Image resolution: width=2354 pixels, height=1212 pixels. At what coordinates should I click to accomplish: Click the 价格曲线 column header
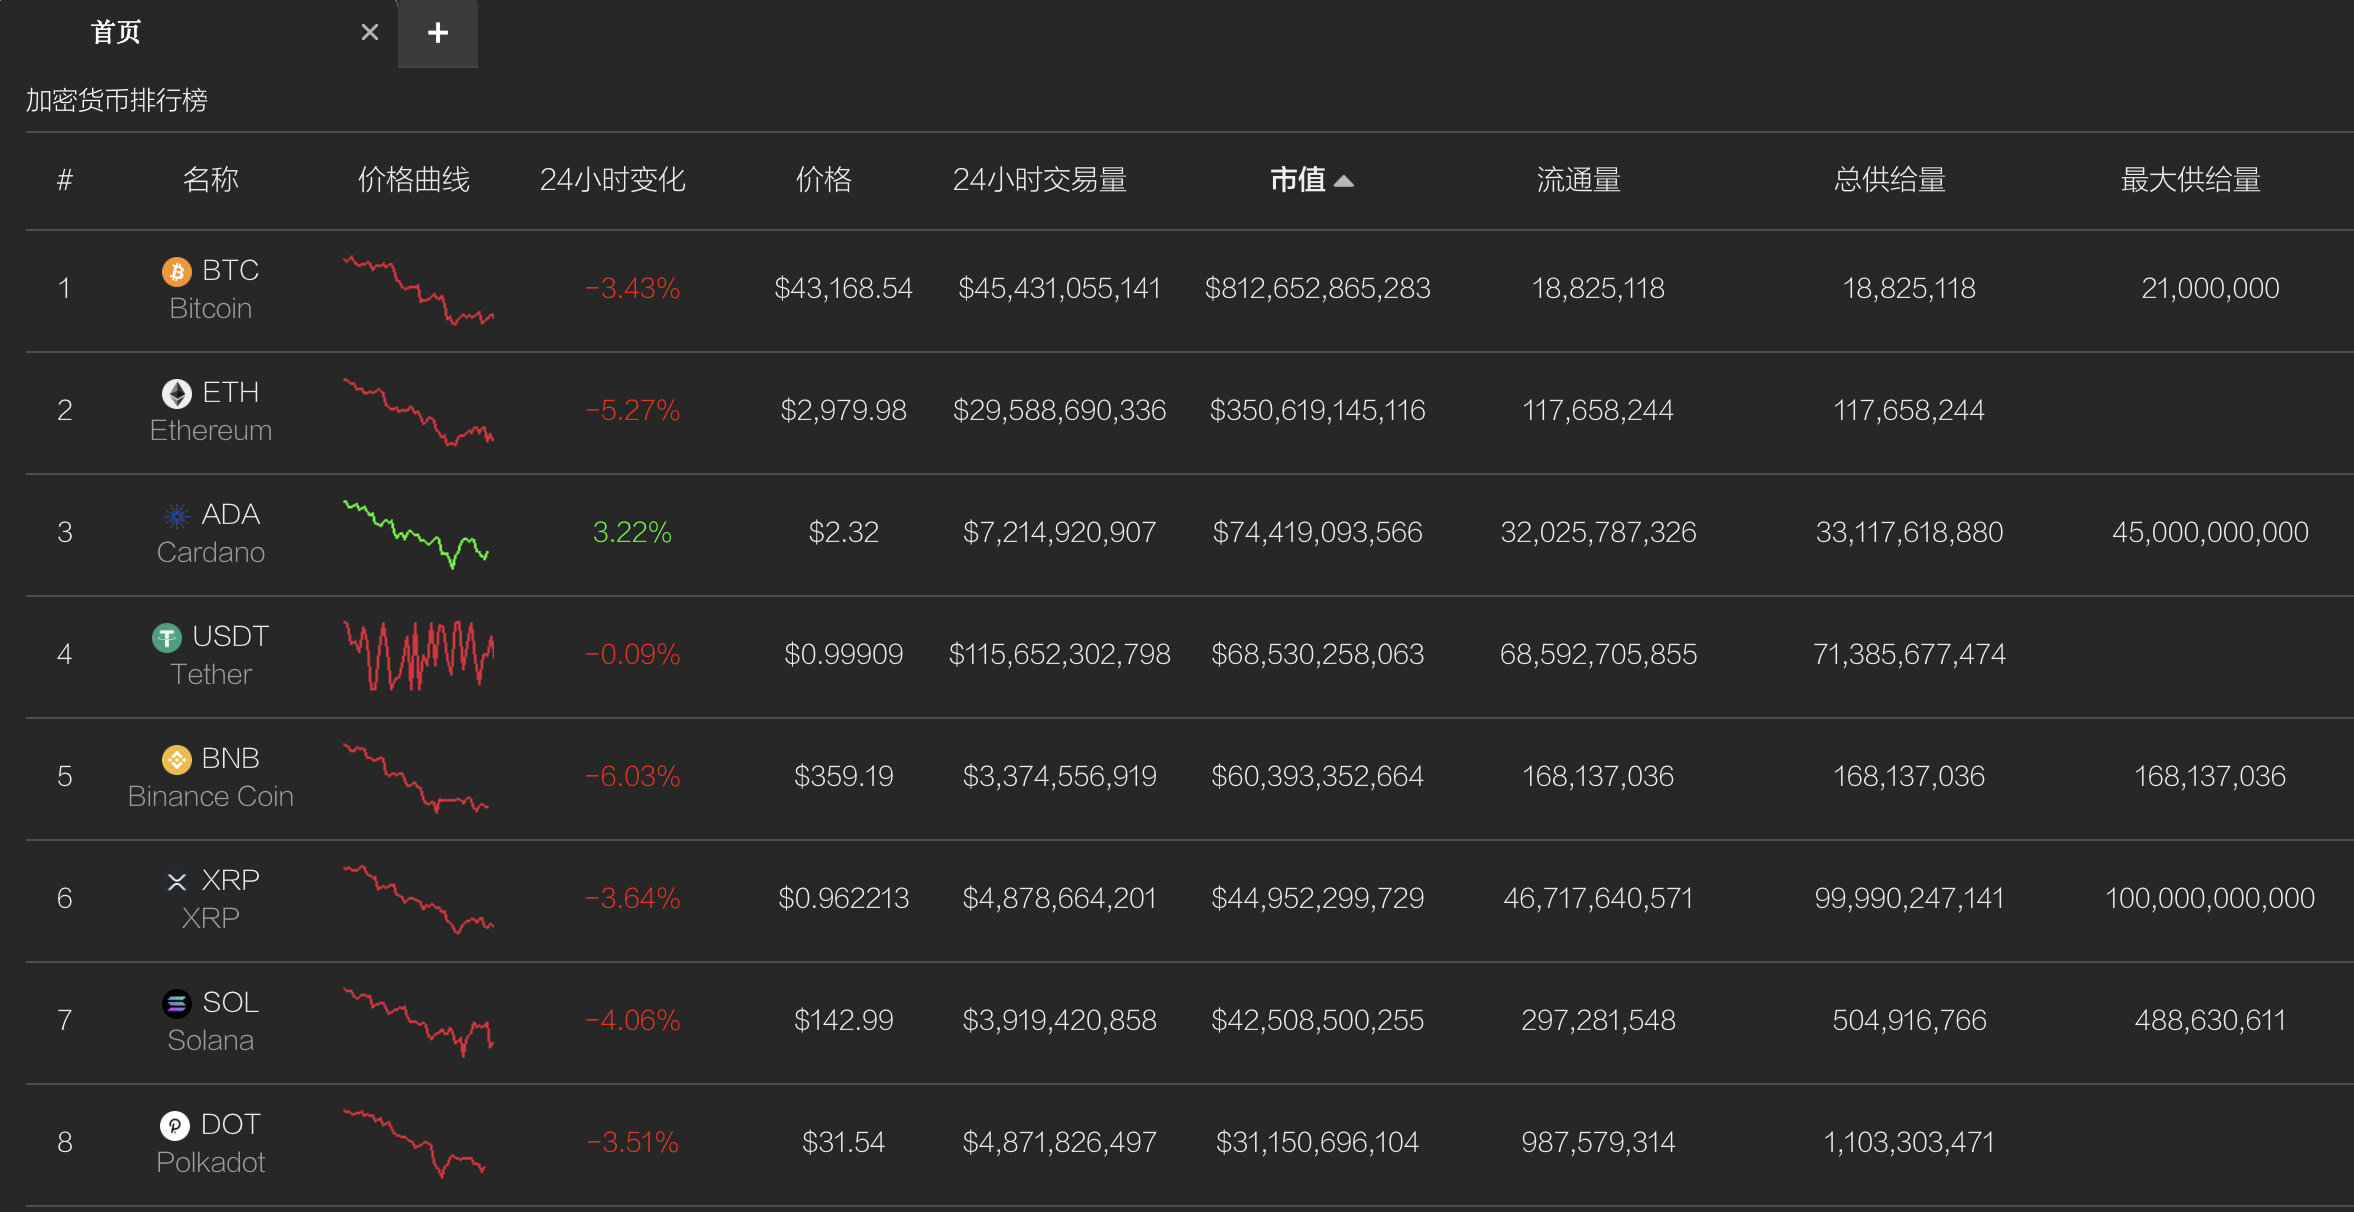[413, 180]
